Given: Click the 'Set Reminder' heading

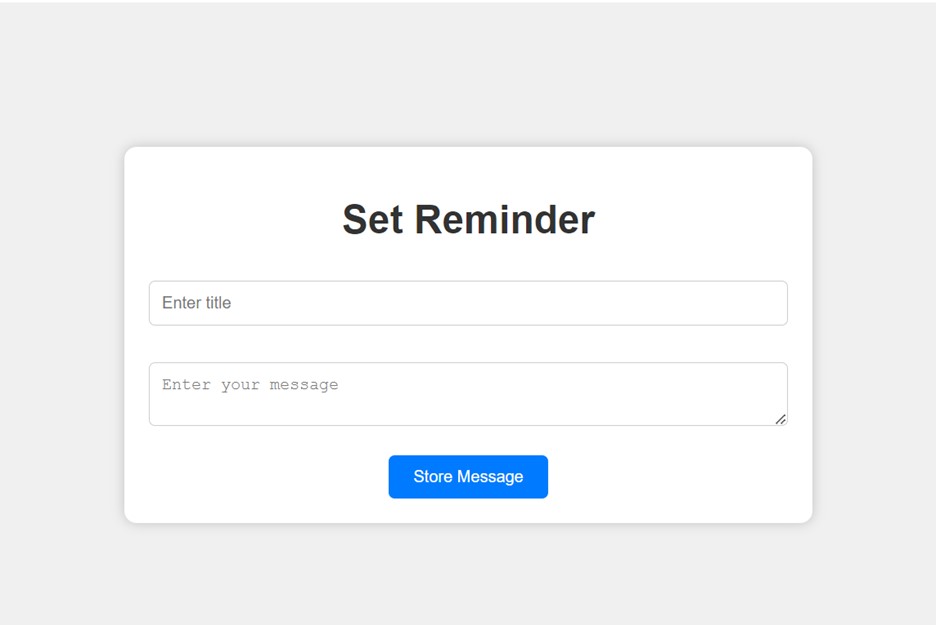Looking at the screenshot, I should pyautogui.click(x=468, y=220).
